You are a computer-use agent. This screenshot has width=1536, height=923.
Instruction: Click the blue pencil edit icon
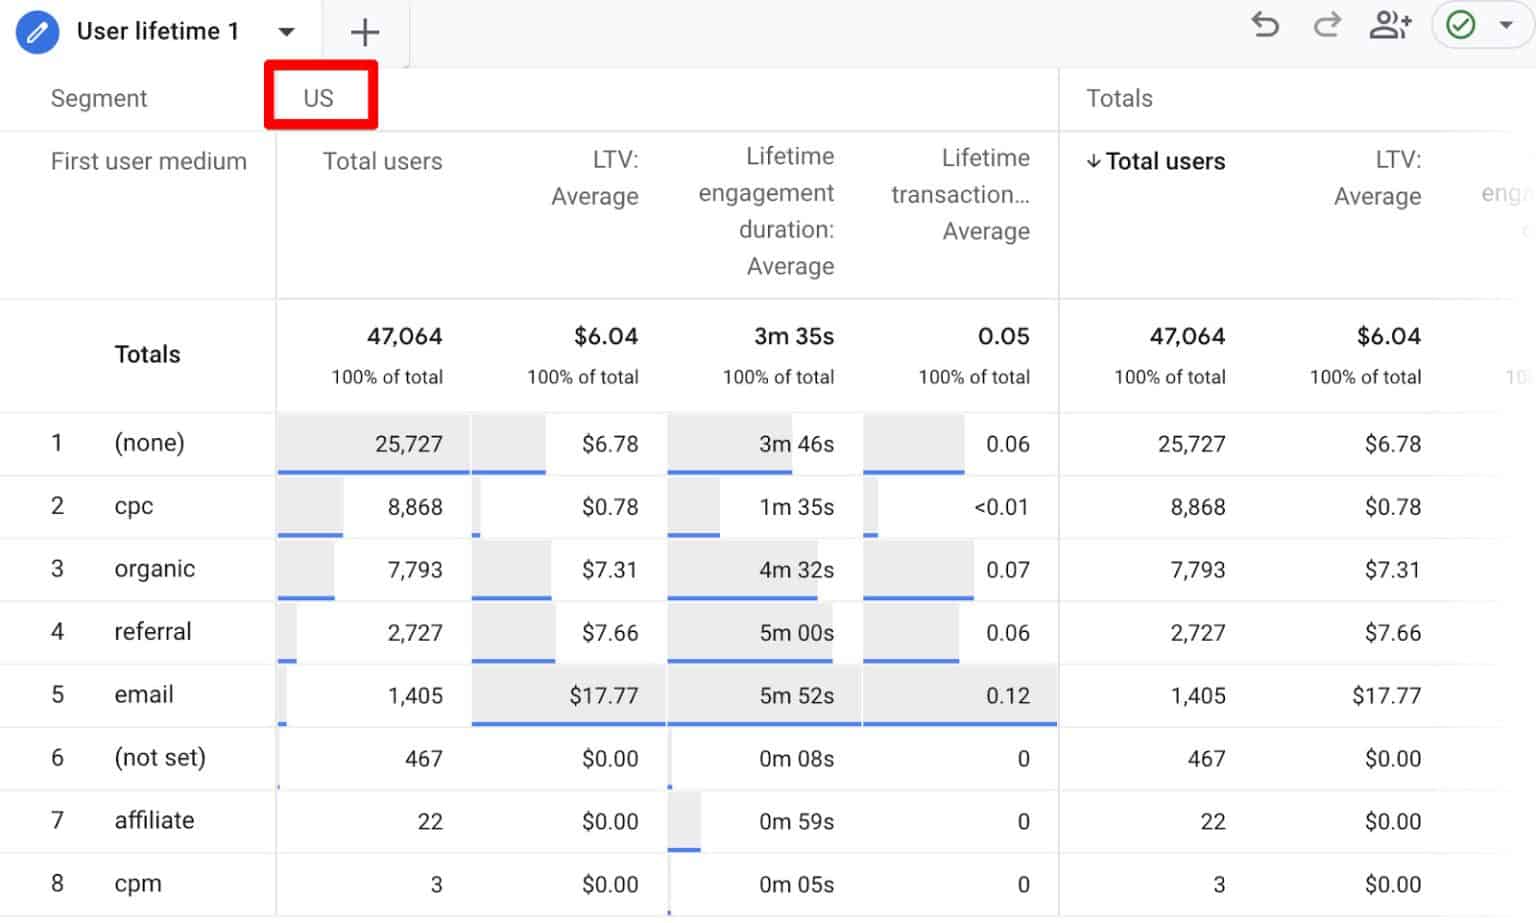37,31
